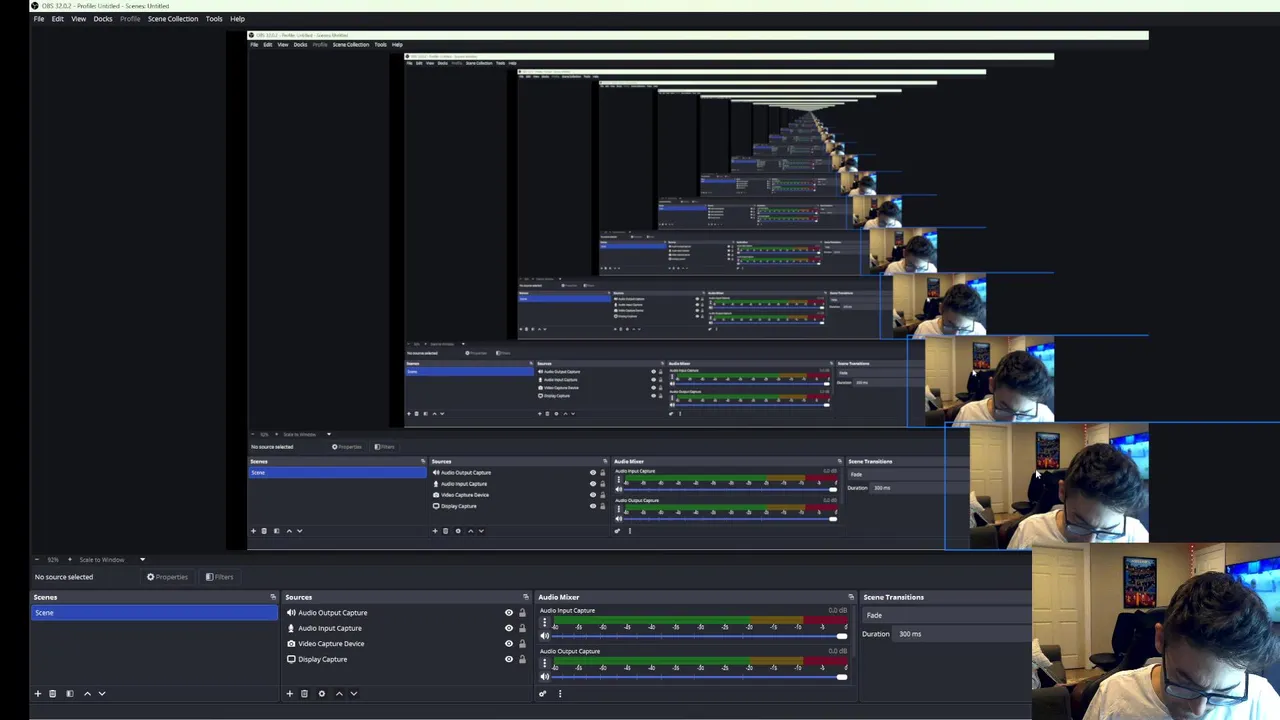Click the 300 ms transition Duration field

pyautogui.click(x=960, y=634)
